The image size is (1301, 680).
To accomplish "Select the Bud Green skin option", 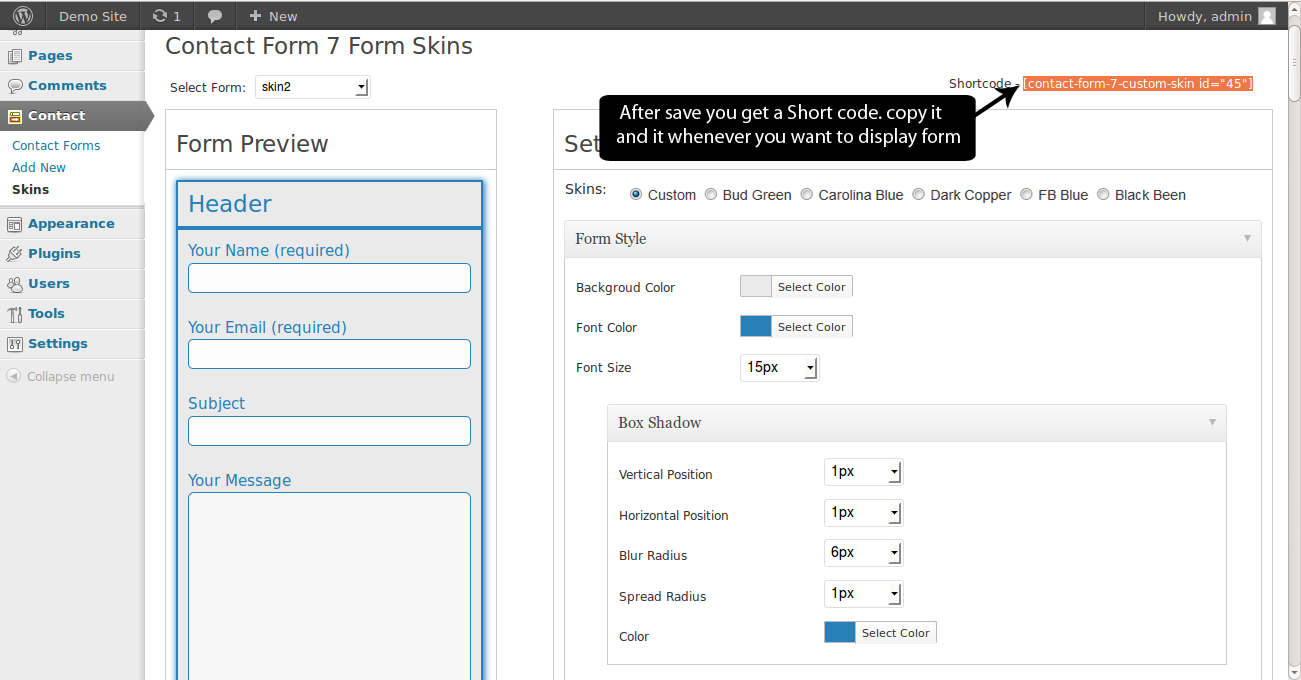I will pos(711,195).
